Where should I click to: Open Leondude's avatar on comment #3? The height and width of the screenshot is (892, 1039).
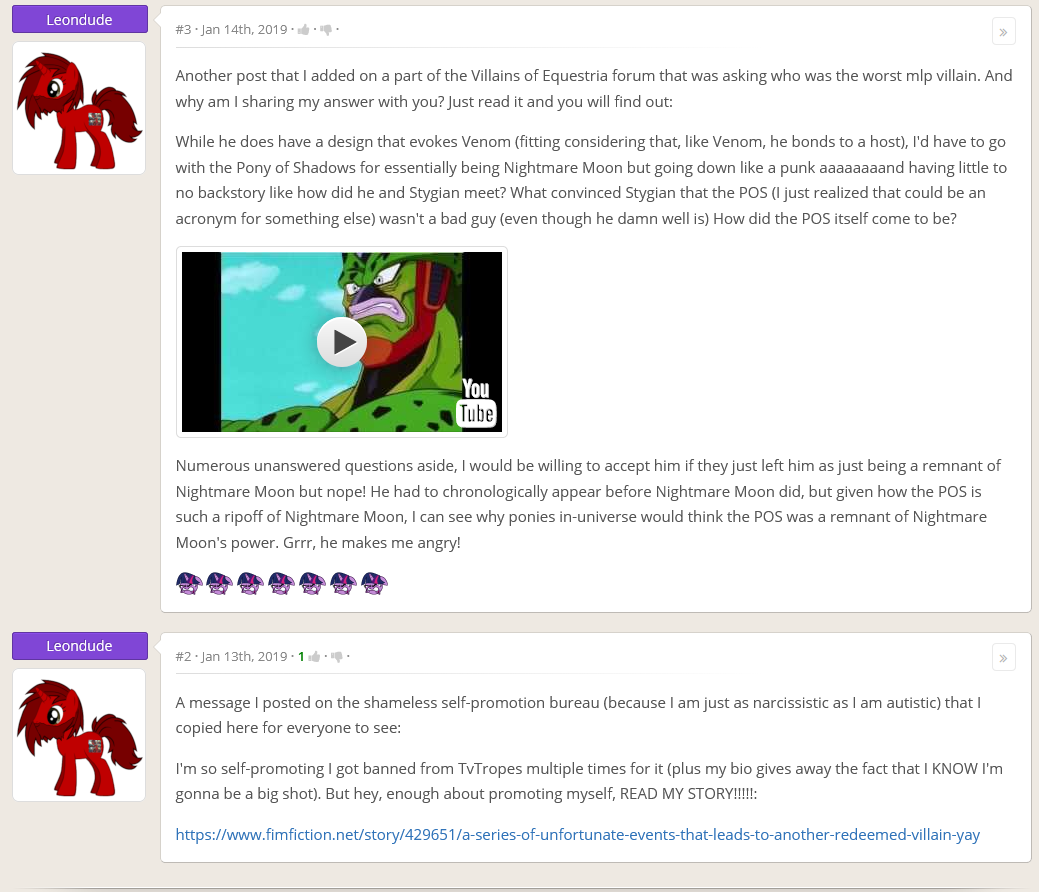click(79, 108)
